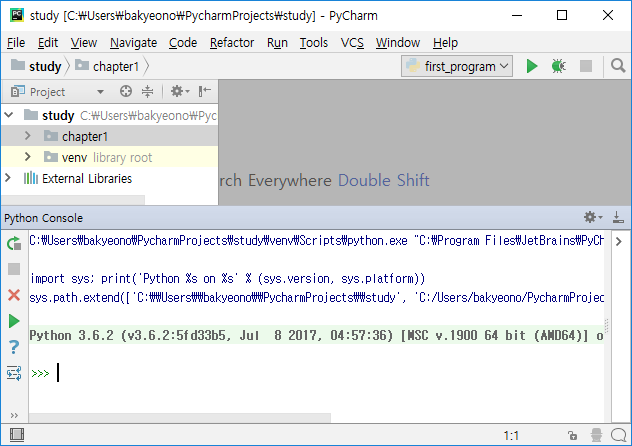Expand External Libraries node
The width and height of the screenshot is (632, 446).
(8, 178)
